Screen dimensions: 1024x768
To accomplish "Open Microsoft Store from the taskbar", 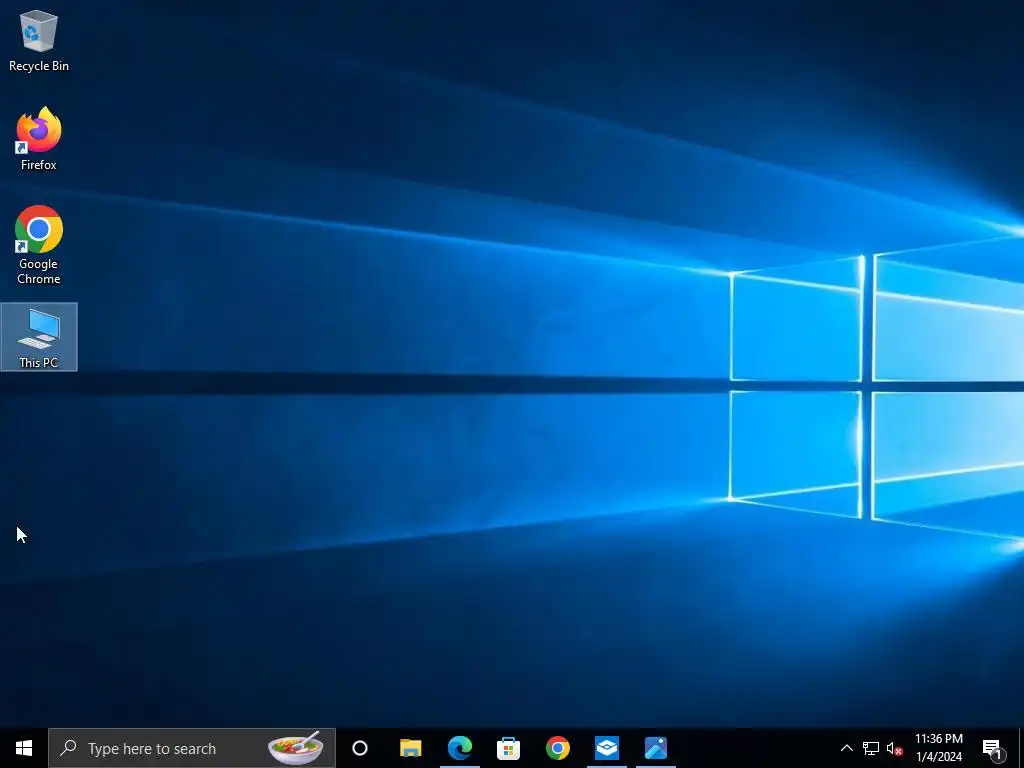I will pyautogui.click(x=508, y=748).
